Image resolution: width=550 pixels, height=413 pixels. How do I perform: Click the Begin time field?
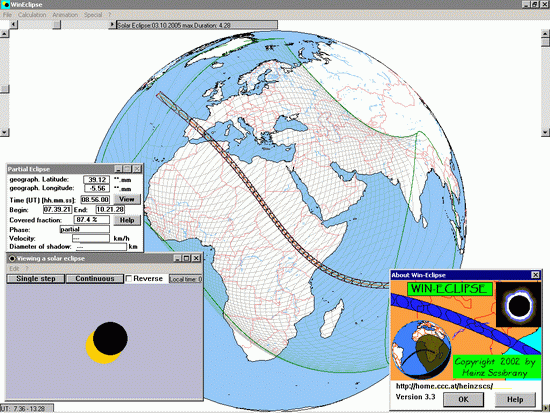(x=58, y=209)
